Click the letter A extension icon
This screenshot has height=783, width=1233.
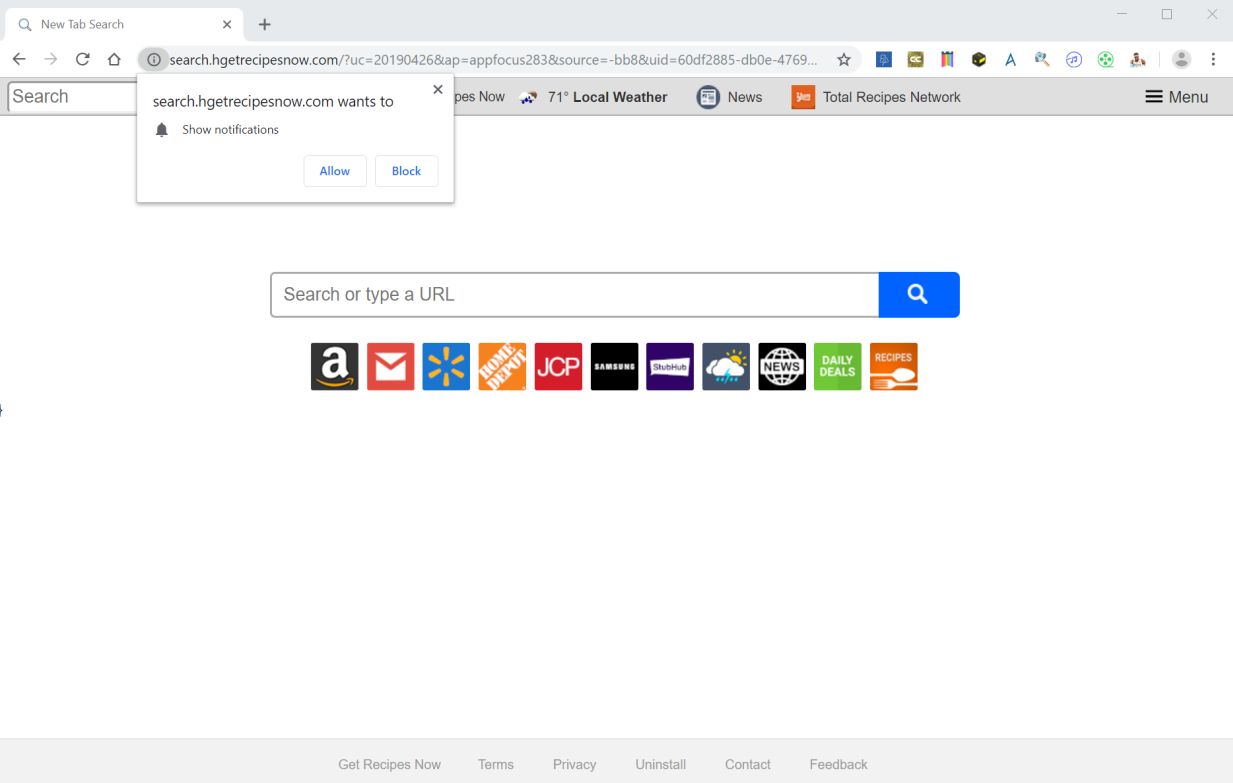(x=1010, y=59)
